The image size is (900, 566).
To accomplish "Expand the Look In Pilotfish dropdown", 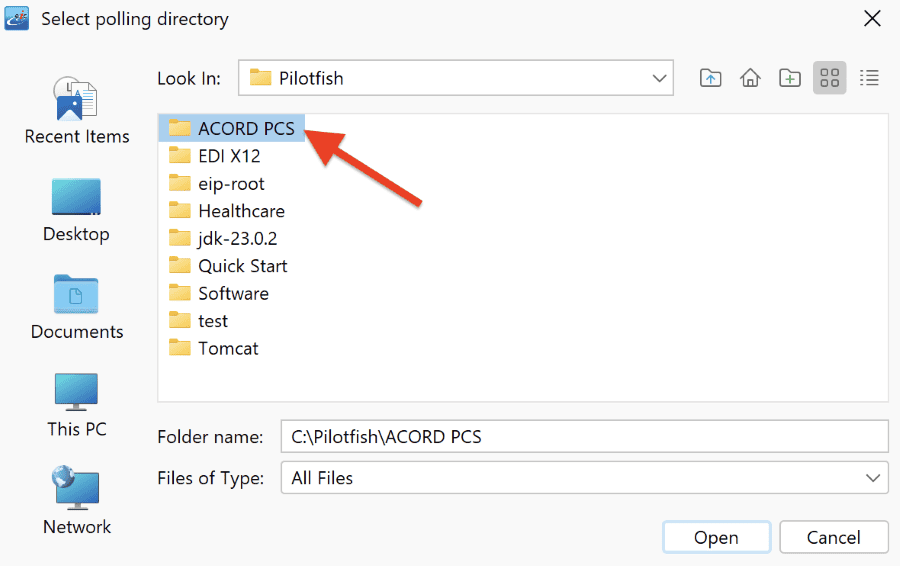I will (x=456, y=77).
